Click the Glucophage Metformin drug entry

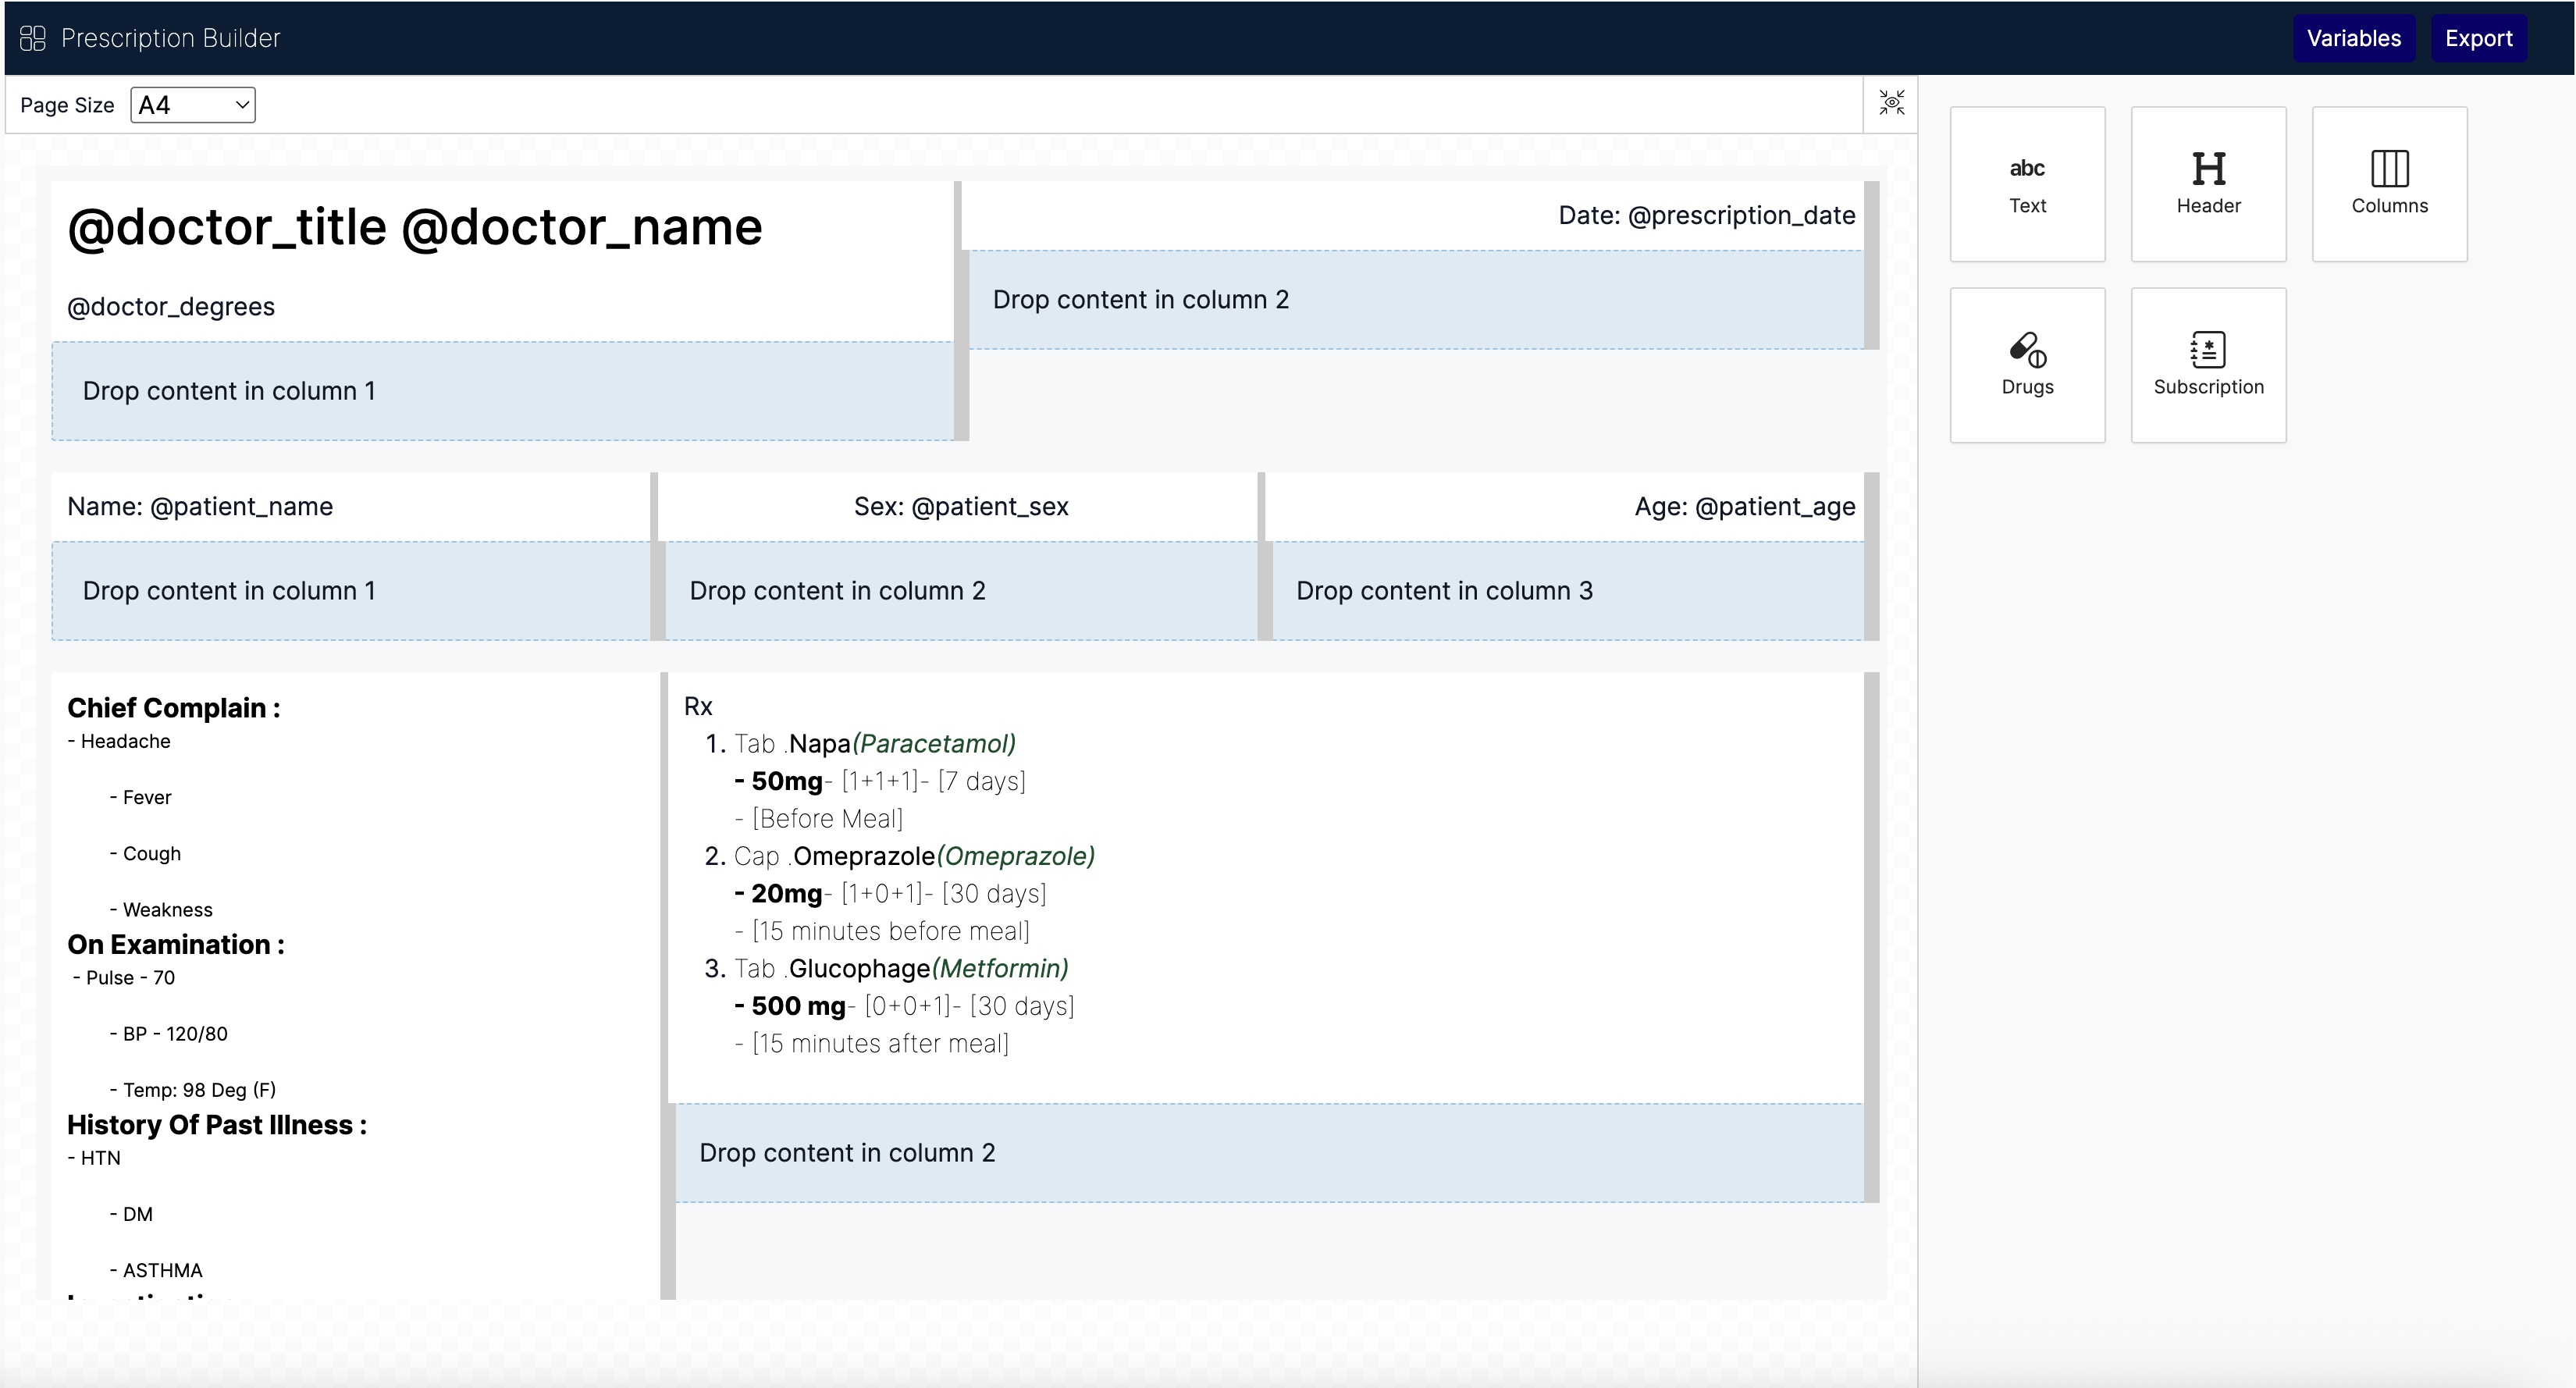click(x=901, y=969)
